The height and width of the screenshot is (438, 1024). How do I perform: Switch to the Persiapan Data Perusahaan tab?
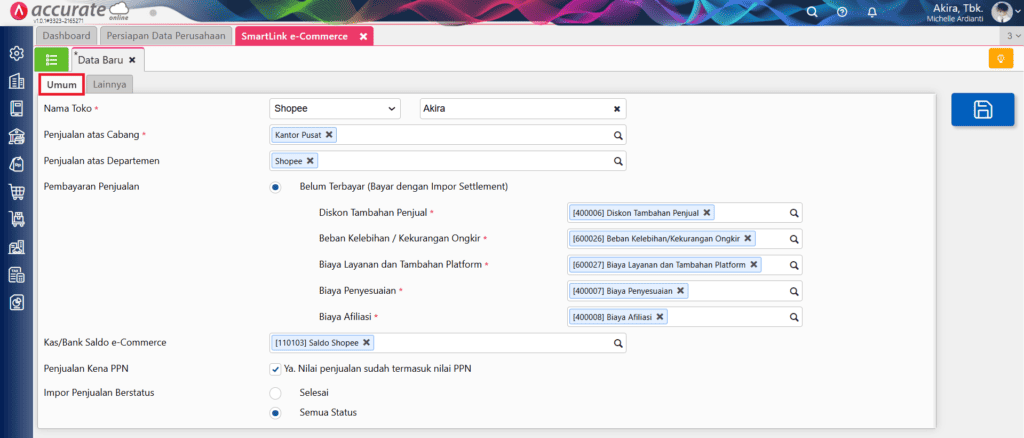click(165, 36)
